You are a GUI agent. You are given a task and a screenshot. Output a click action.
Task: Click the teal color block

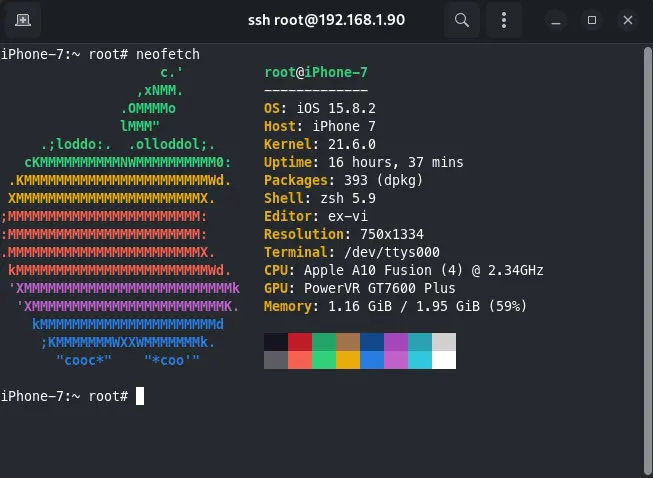[x=420, y=342]
